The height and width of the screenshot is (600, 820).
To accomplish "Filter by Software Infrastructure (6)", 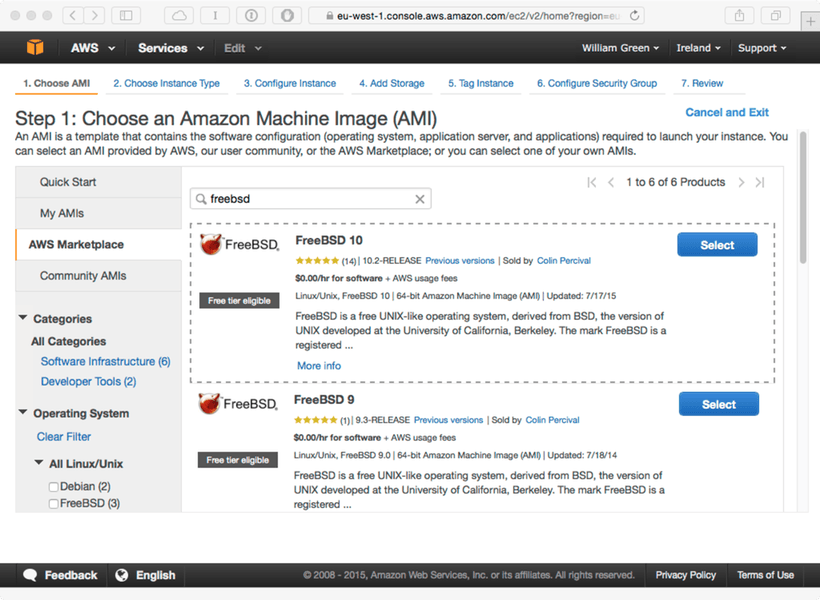I will point(106,361).
